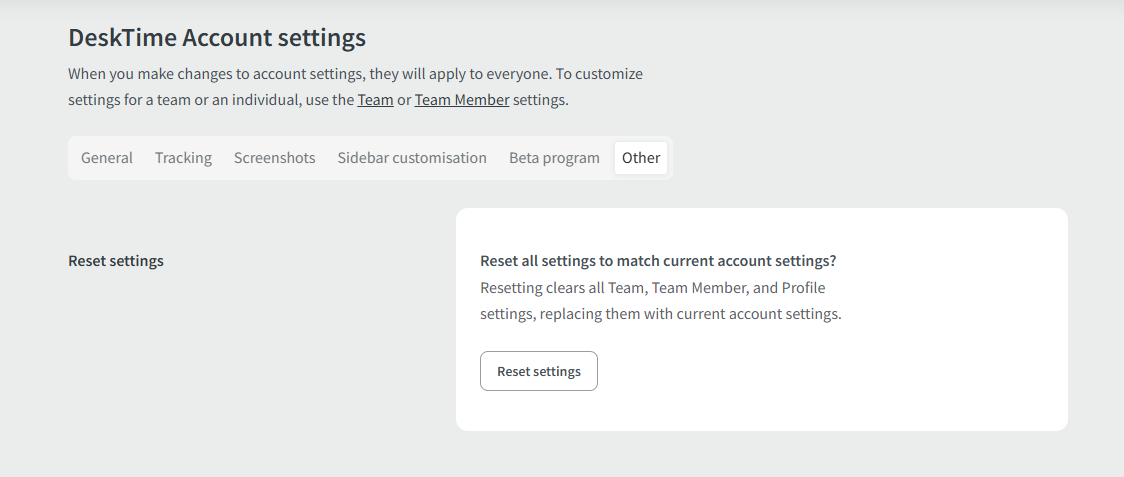
Task: Select the Sidebar customisation tab
Action: [412, 158]
